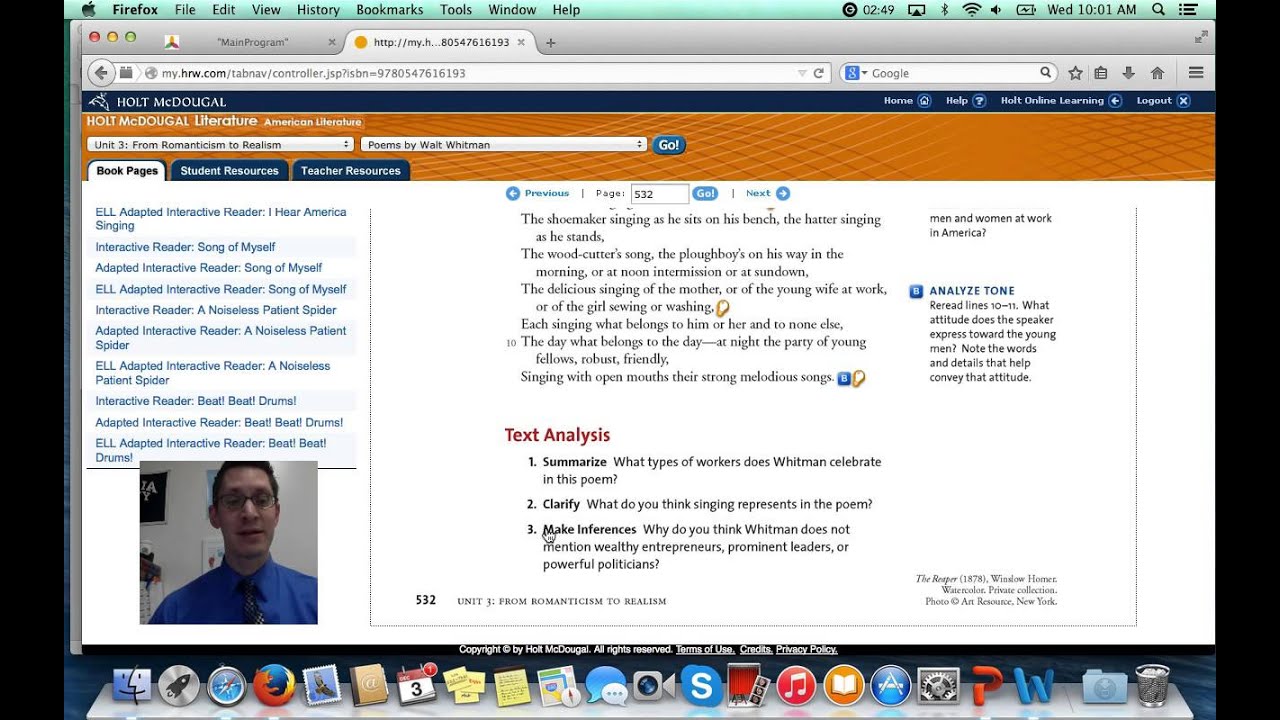Screen dimensions: 1280x720
Task: Expand the Unit 3 unit dropdown
Action: pyautogui.click(x=220, y=145)
